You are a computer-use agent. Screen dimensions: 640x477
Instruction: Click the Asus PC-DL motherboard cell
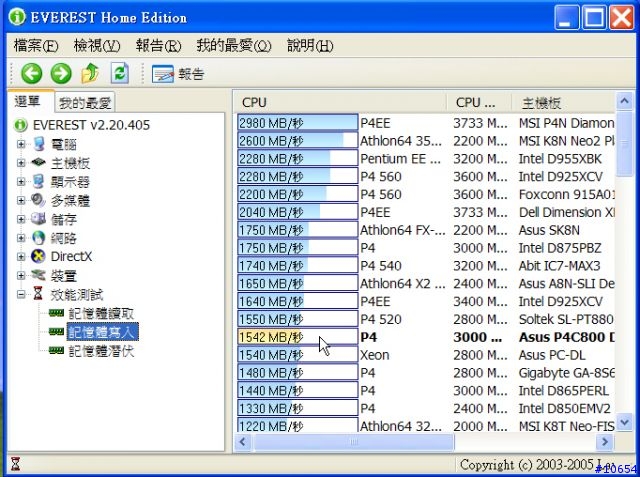coord(552,355)
